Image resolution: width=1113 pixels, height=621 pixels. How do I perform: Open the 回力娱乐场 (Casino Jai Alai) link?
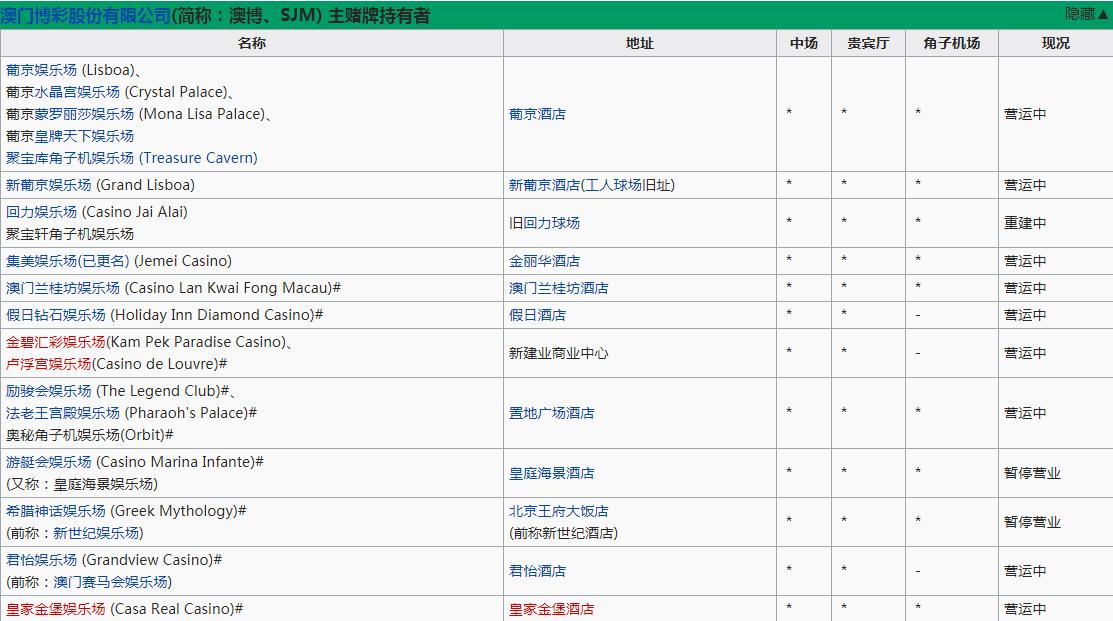[x=41, y=211]
